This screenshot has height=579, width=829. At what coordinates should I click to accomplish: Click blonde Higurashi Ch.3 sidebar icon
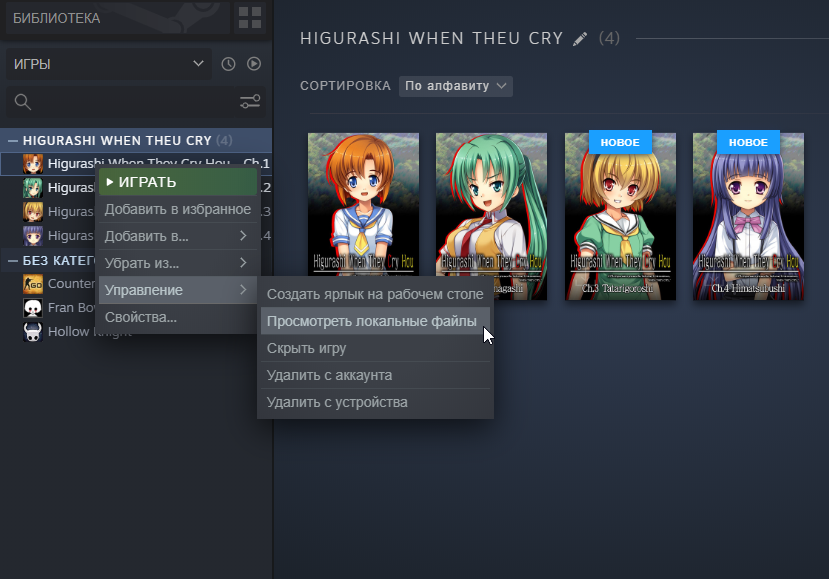[33, 212]
